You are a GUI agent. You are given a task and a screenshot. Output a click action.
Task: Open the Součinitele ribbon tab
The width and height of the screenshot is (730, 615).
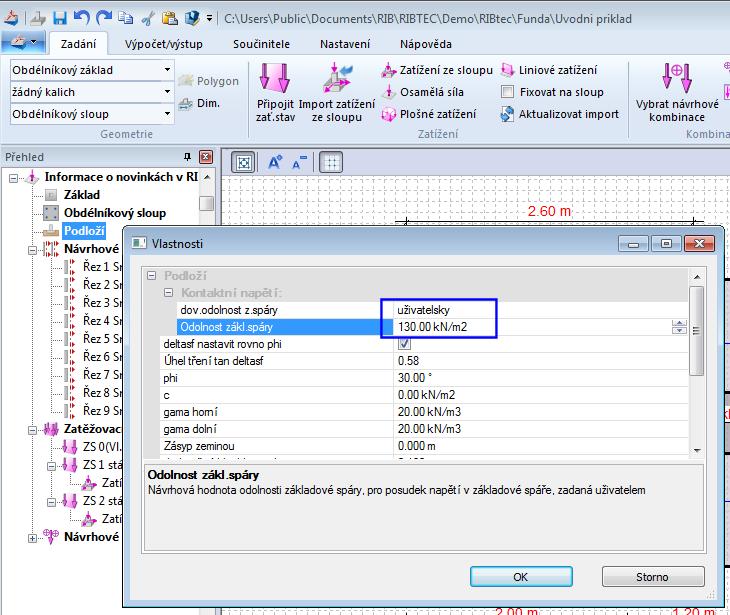pyautogui.click(x=261, y=44)
